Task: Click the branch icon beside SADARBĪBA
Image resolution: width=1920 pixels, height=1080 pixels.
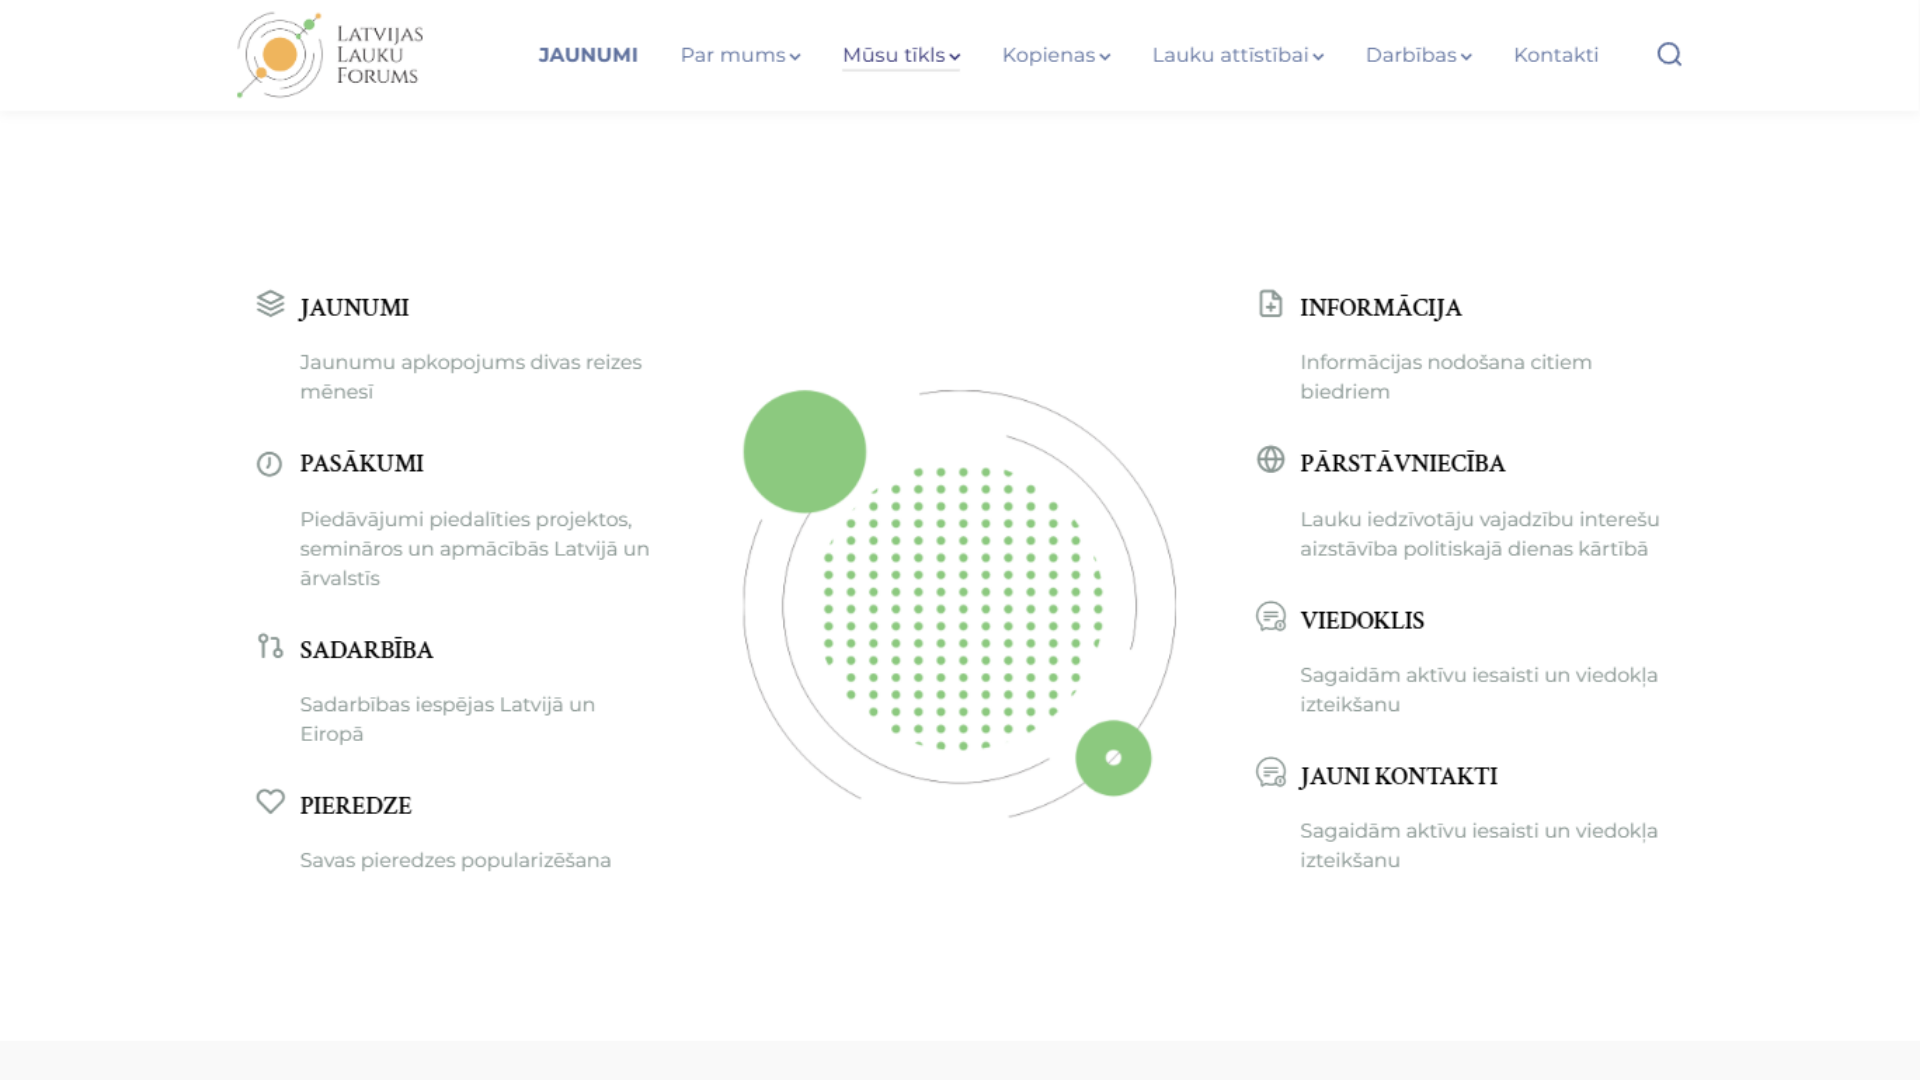Action: click(x=270, y=646)
